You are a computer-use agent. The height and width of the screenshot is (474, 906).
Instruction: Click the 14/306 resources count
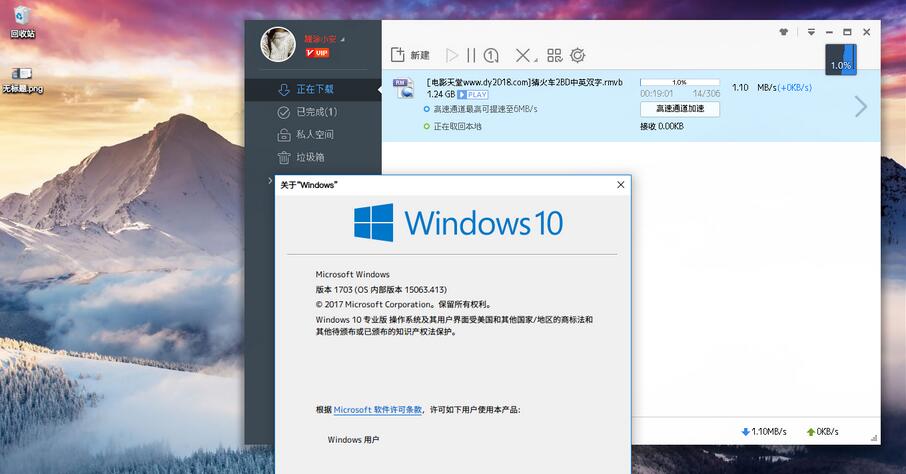(x=706, y=94)
